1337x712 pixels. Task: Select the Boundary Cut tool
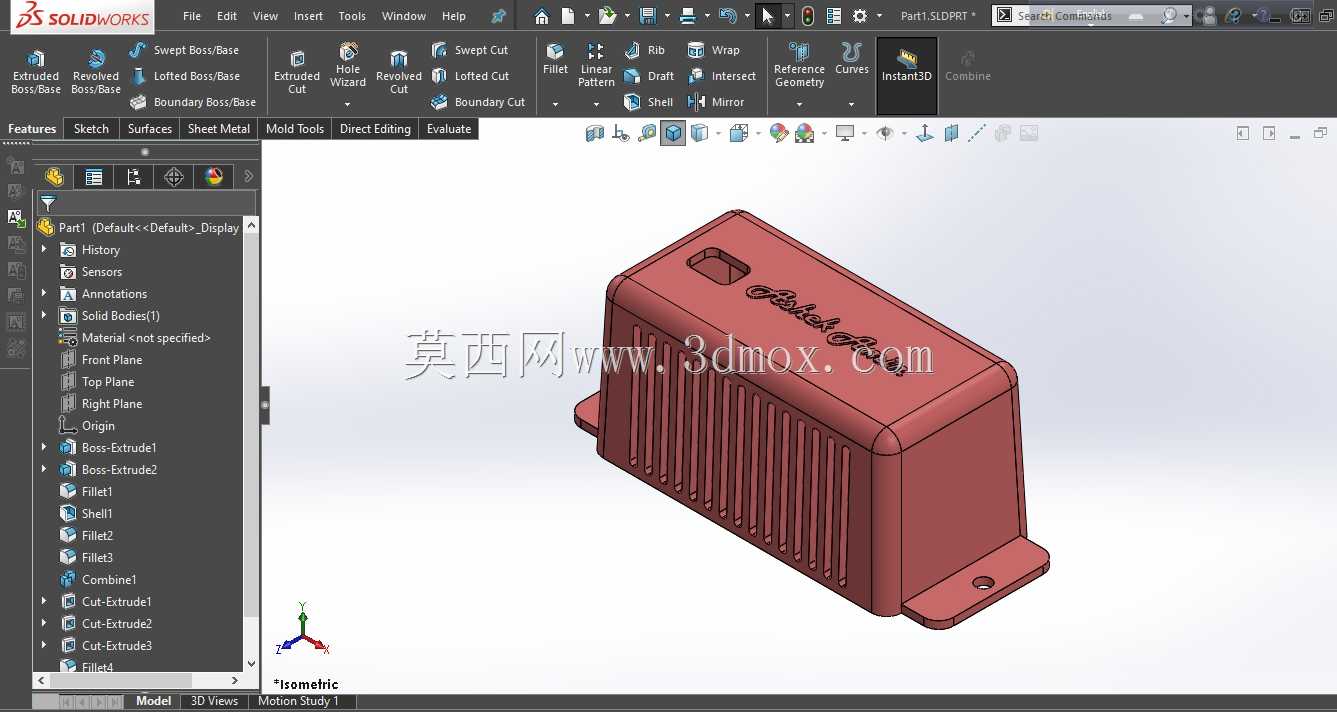point(478,102)
